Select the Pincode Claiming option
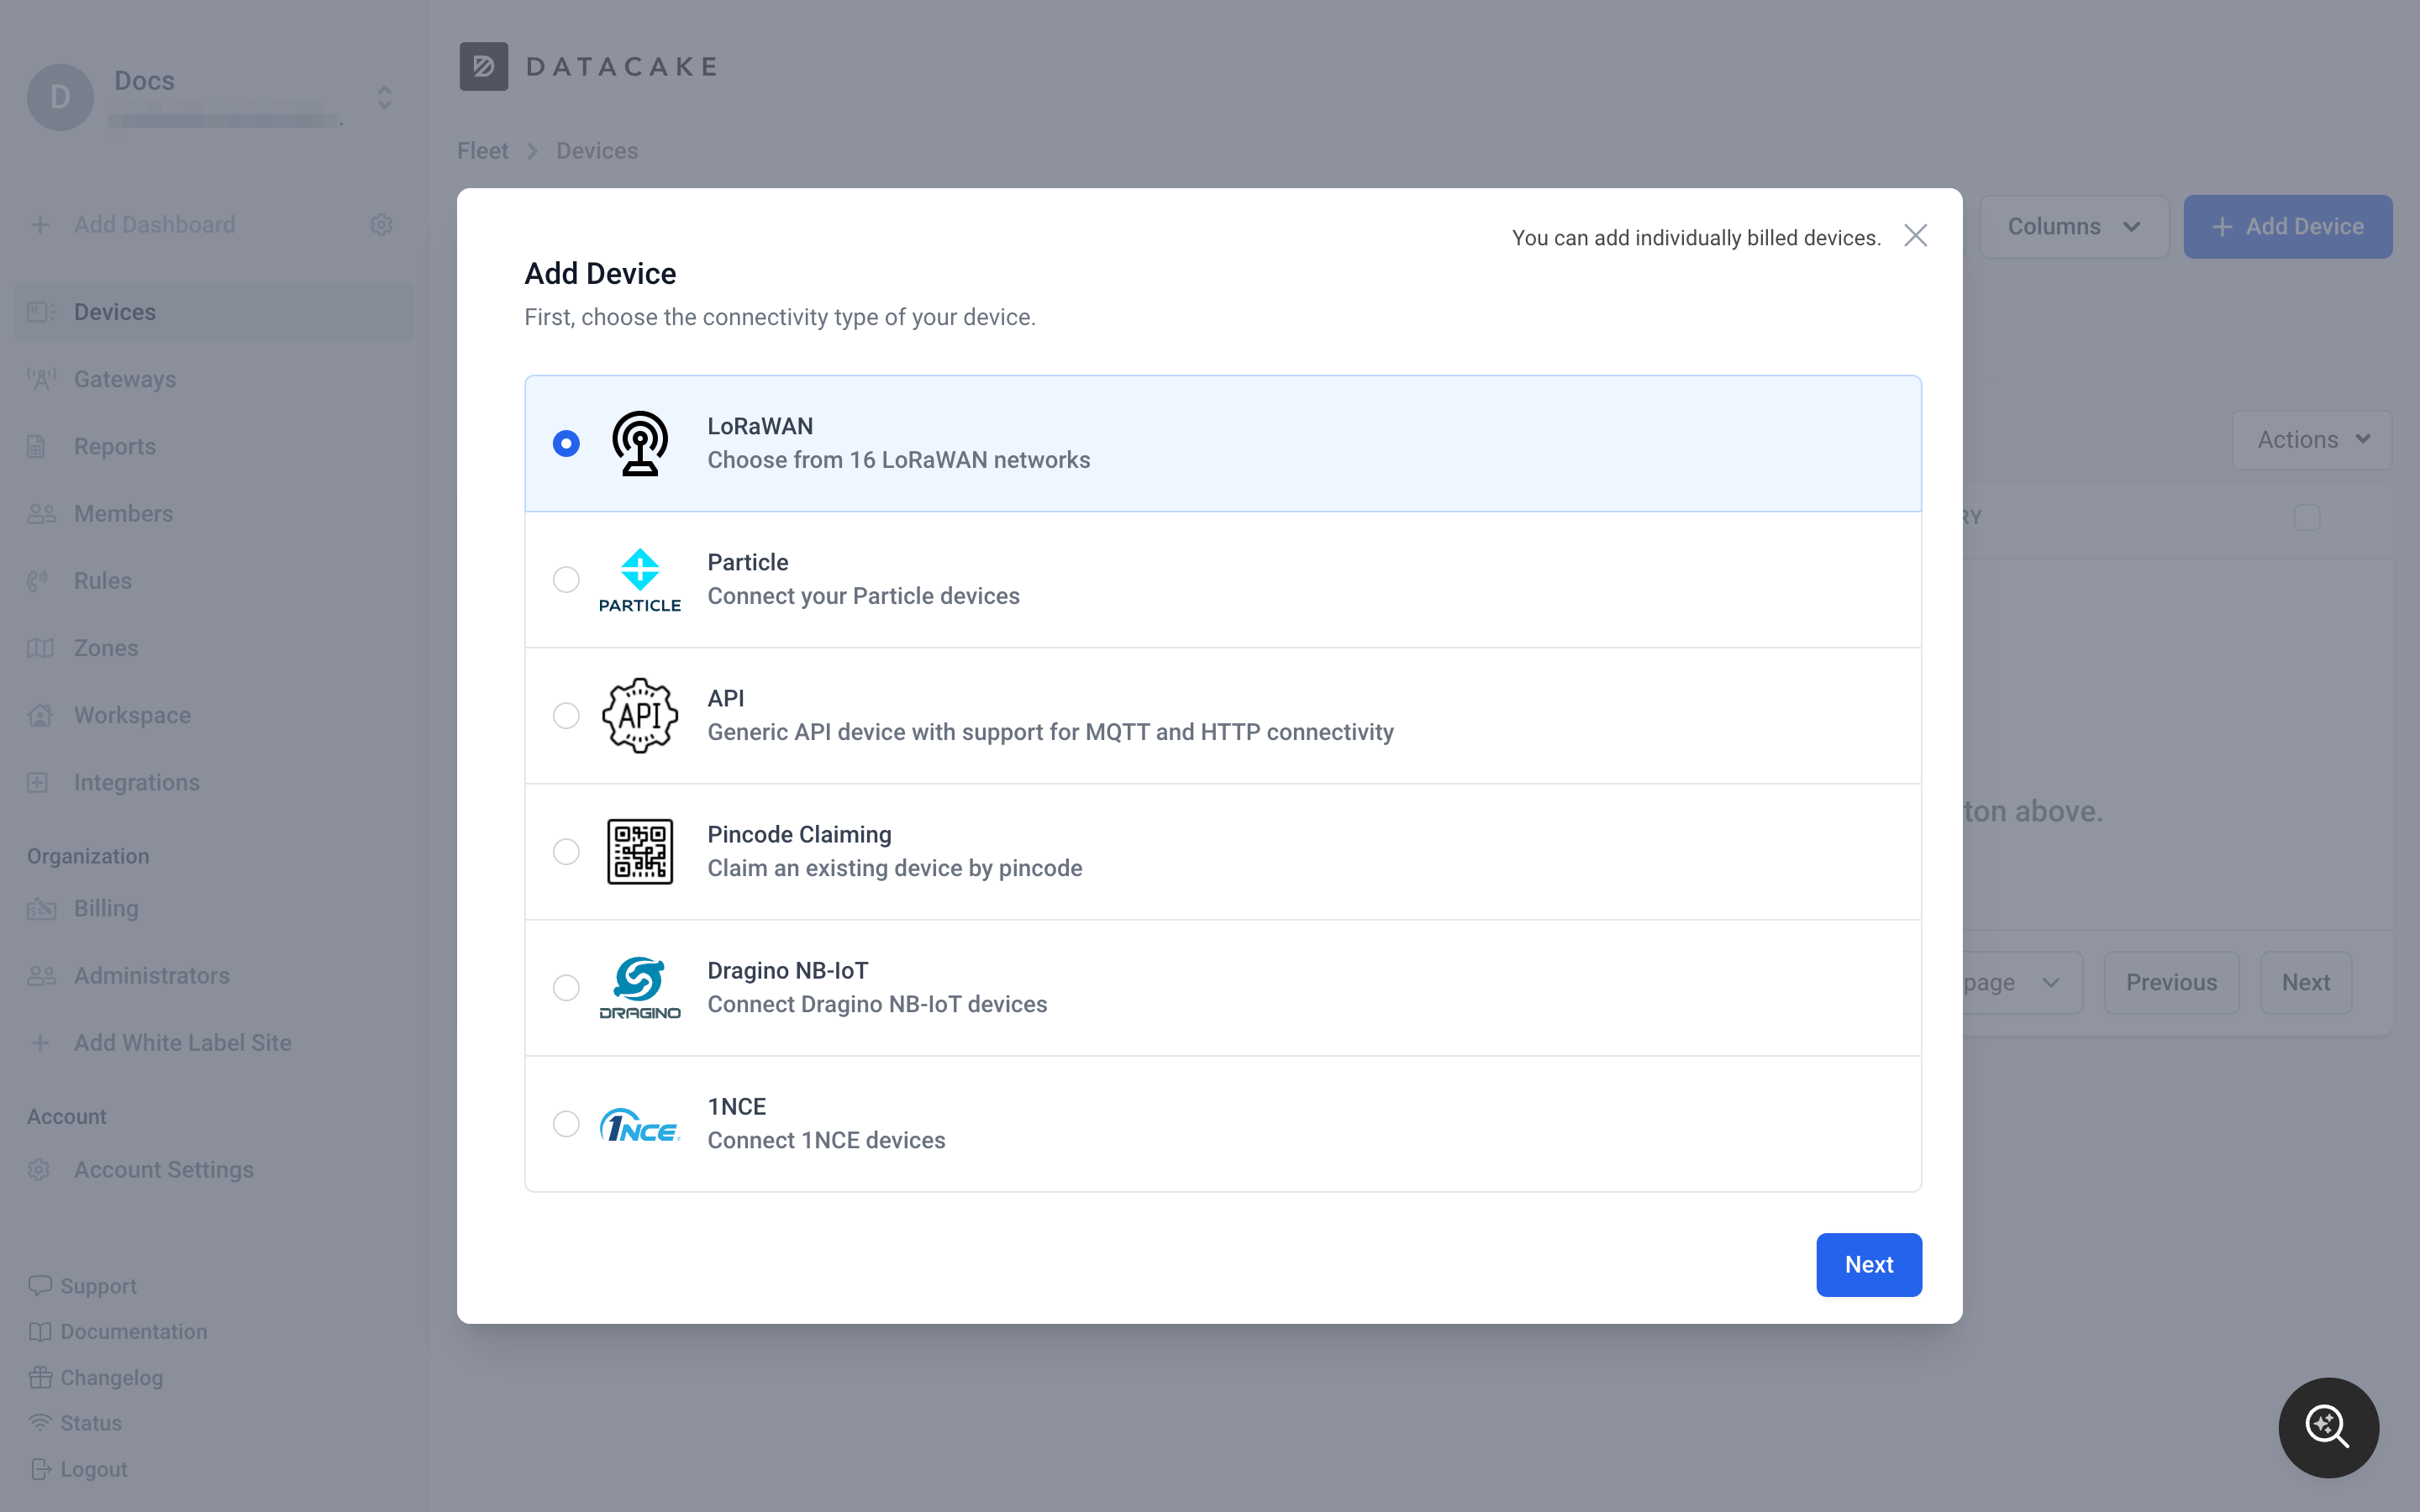 pos(568,852)
